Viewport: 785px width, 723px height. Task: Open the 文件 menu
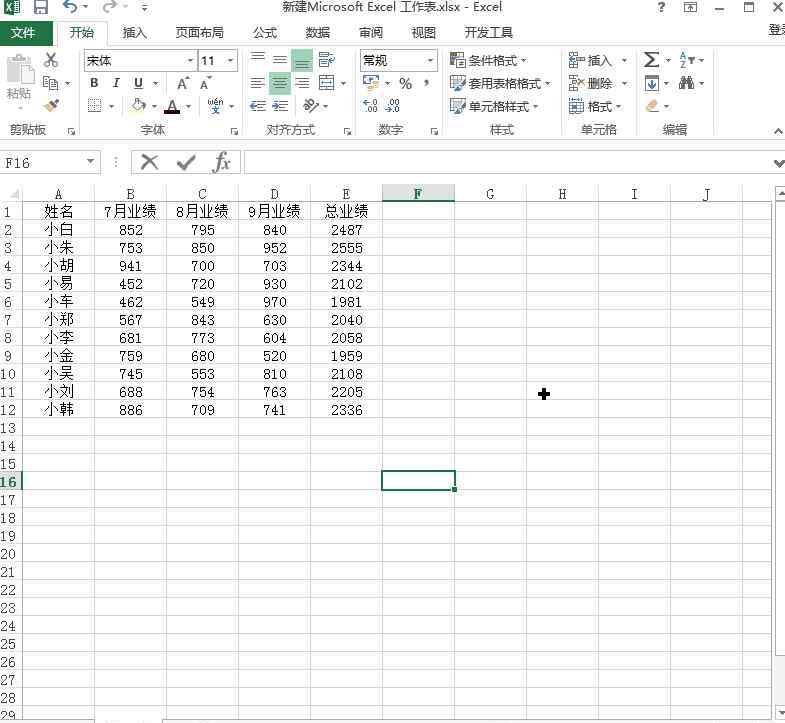click(x=23, y=33)
